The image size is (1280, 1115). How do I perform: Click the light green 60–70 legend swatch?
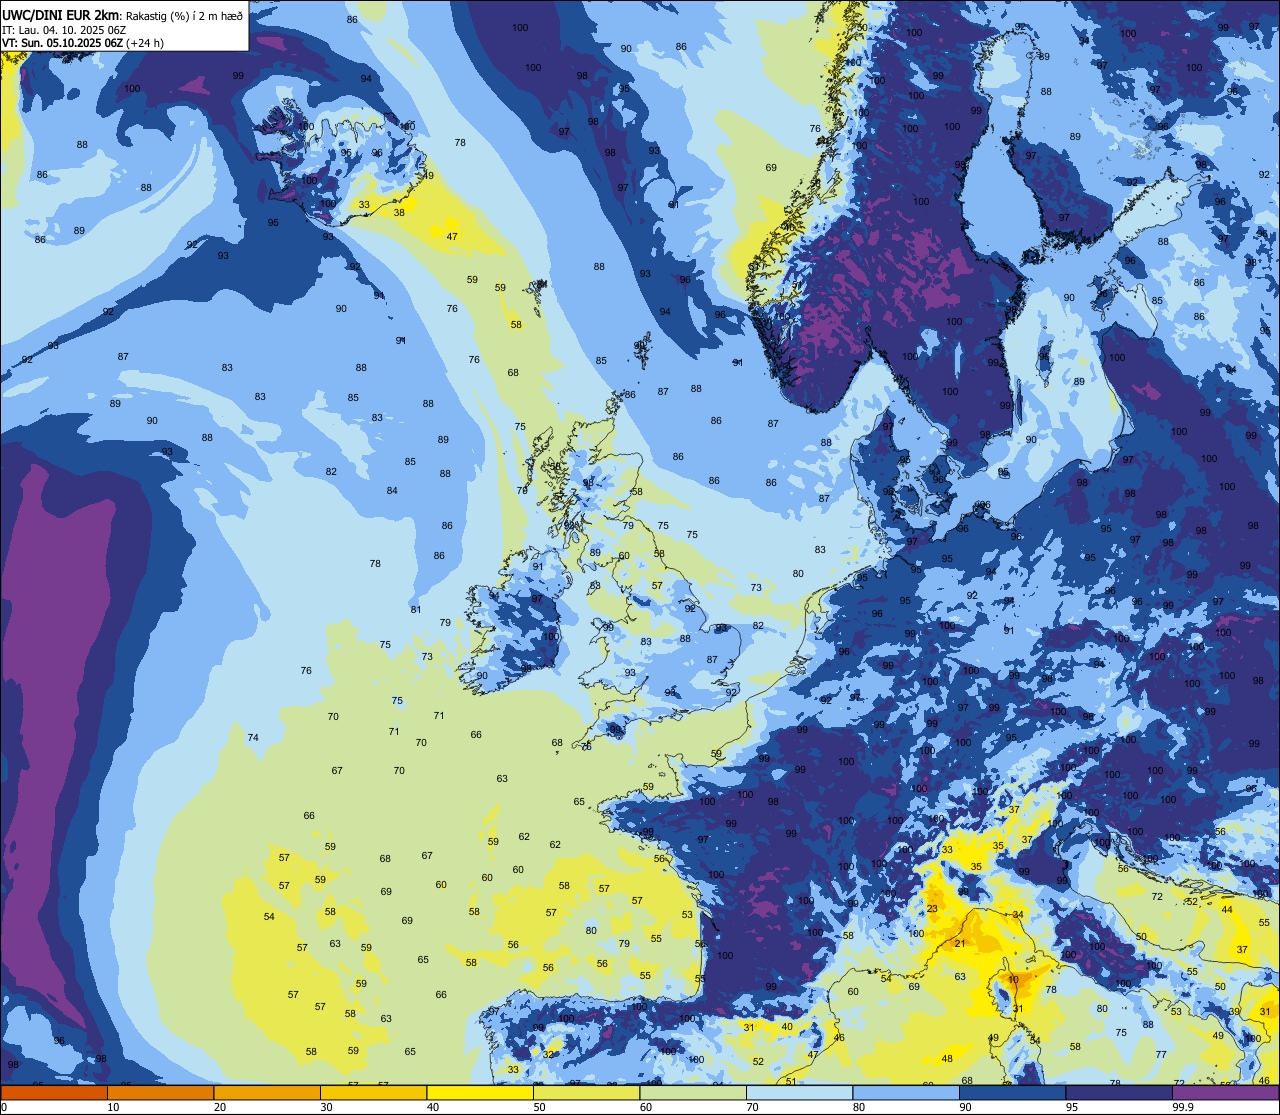point(693,1092)
